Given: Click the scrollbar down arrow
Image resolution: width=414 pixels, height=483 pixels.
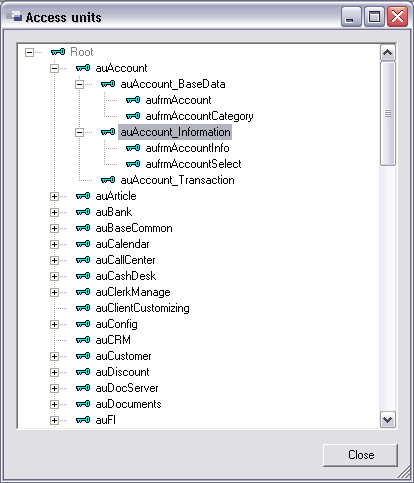Looking at the screenshot, I should click(x=388, y=420).
